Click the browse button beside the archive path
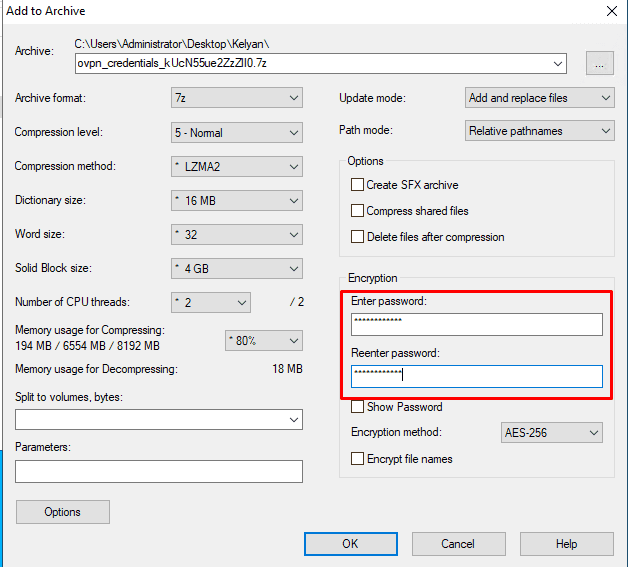The image size is (628, 567). coord(599,63)
